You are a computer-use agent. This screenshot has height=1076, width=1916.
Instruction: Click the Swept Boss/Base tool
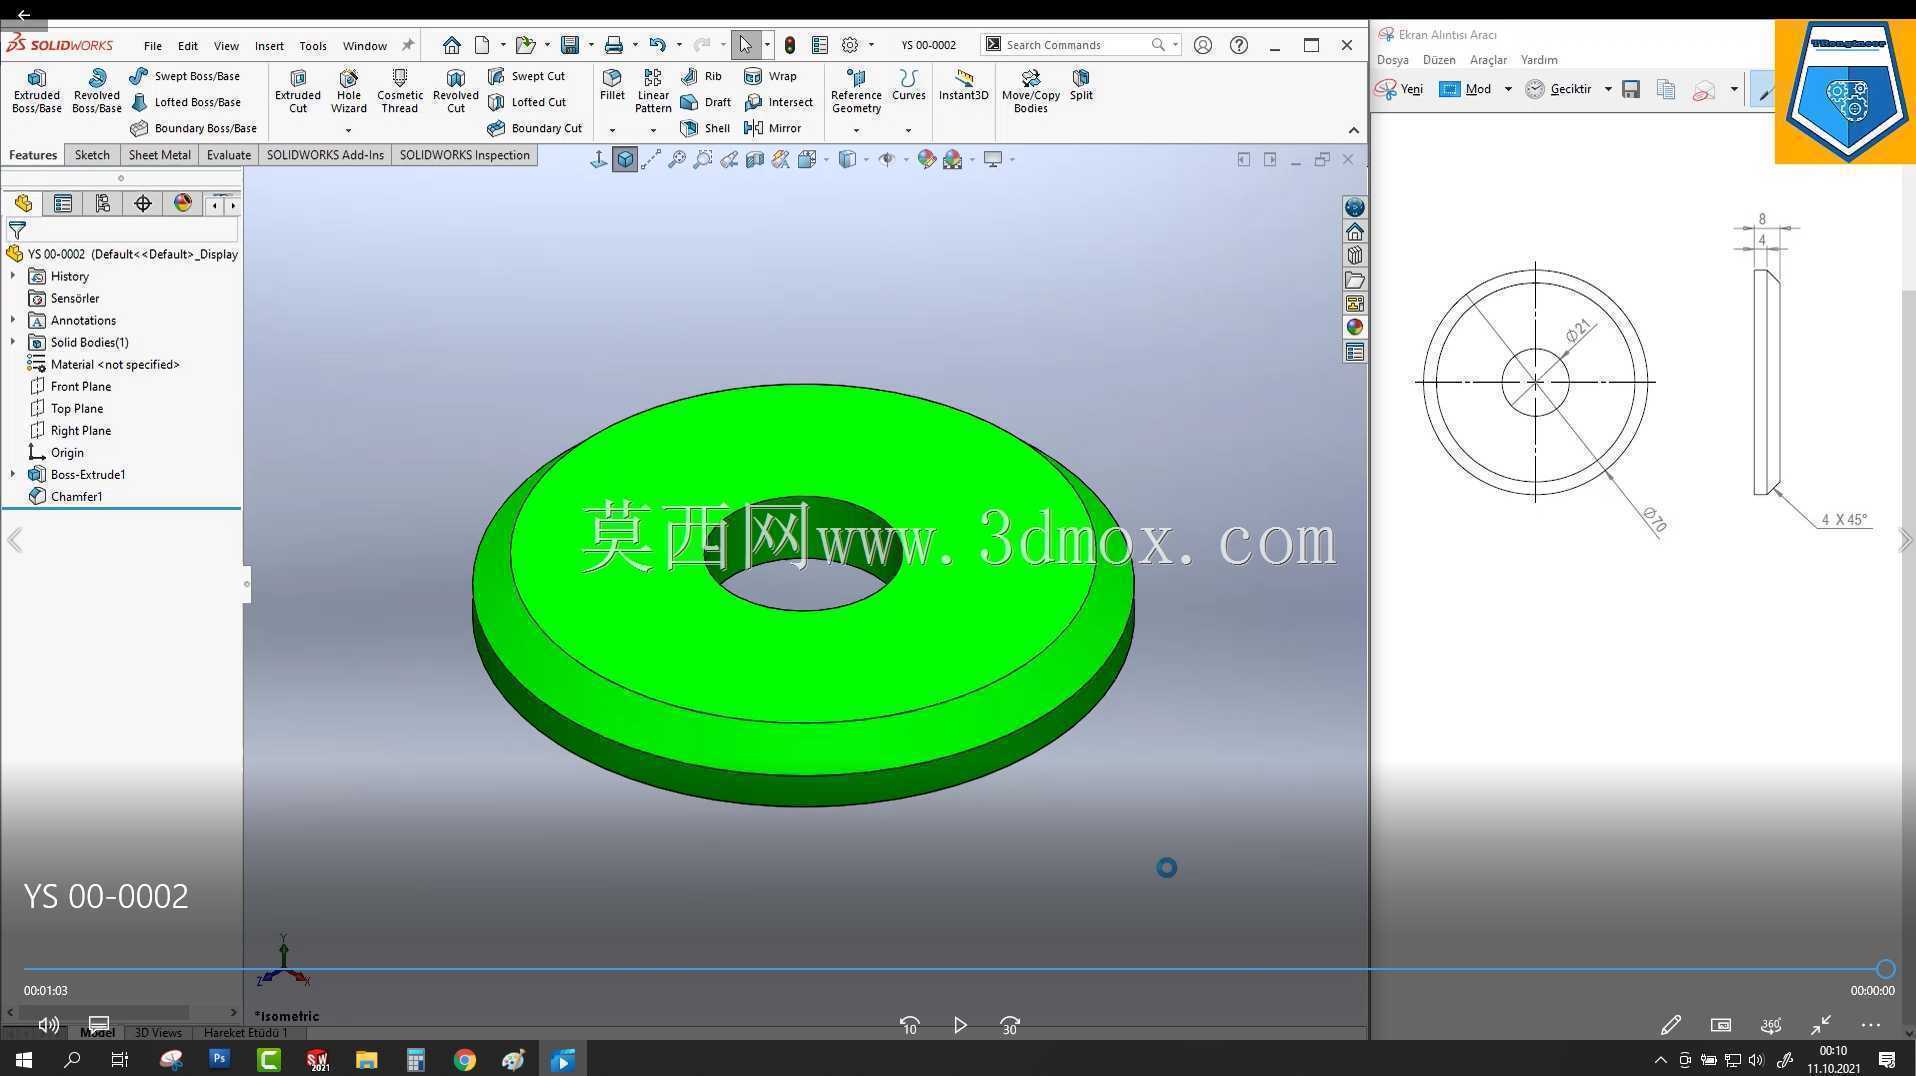[x=185, y=76]
